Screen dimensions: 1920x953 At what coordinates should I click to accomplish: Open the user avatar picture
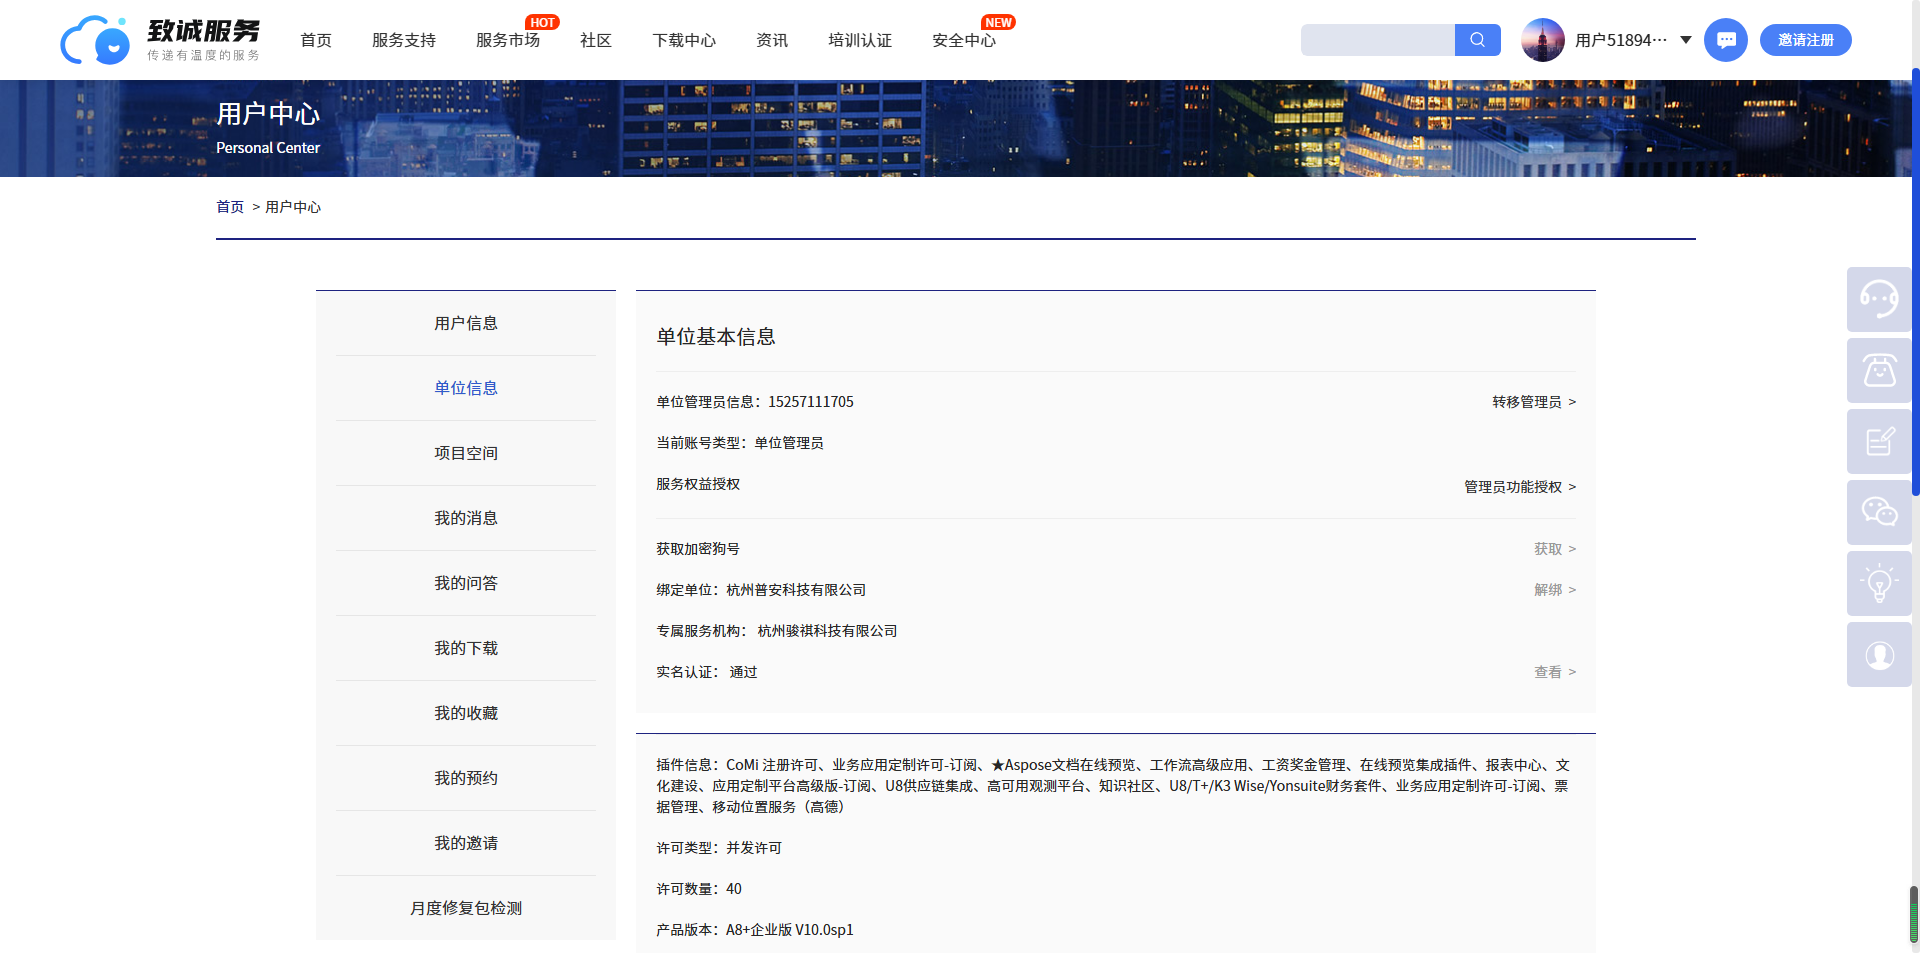click(x=1543, y=40)
